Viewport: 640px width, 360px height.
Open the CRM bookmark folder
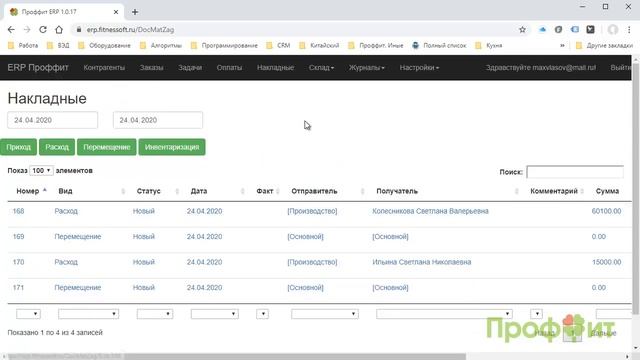click(x=278, y=45)
